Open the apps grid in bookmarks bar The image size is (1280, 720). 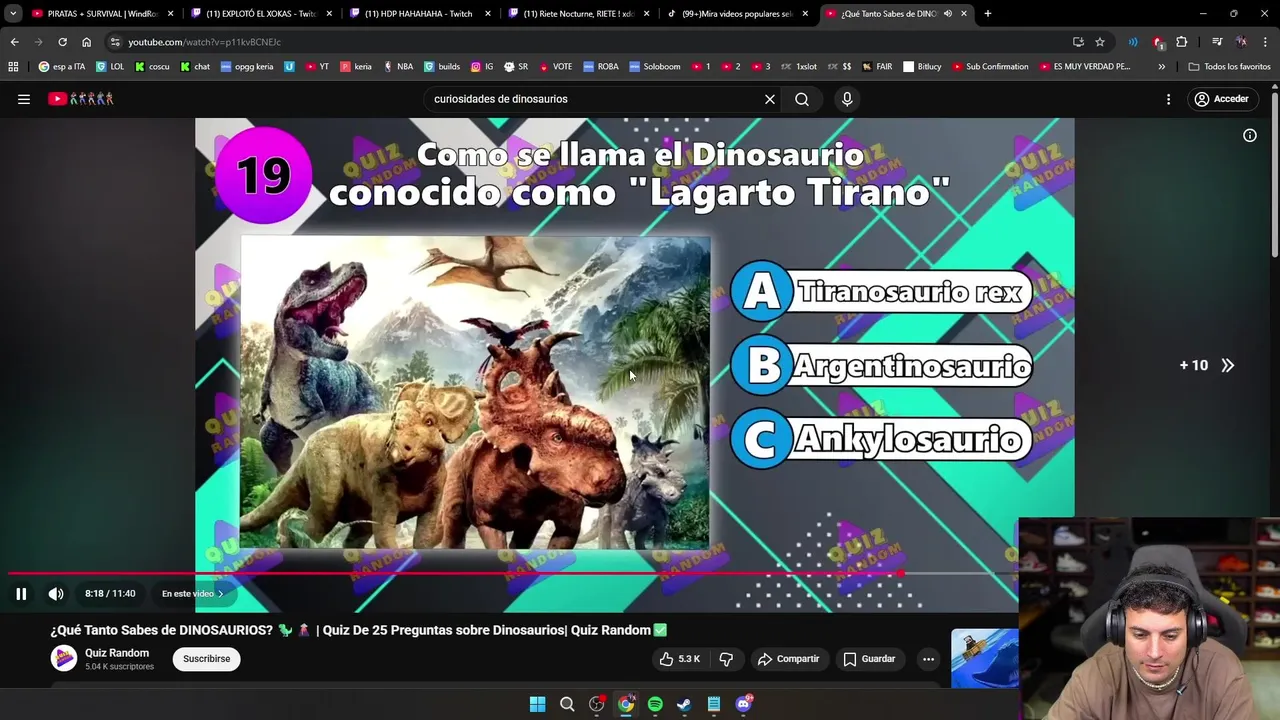[x=13, y=67]
